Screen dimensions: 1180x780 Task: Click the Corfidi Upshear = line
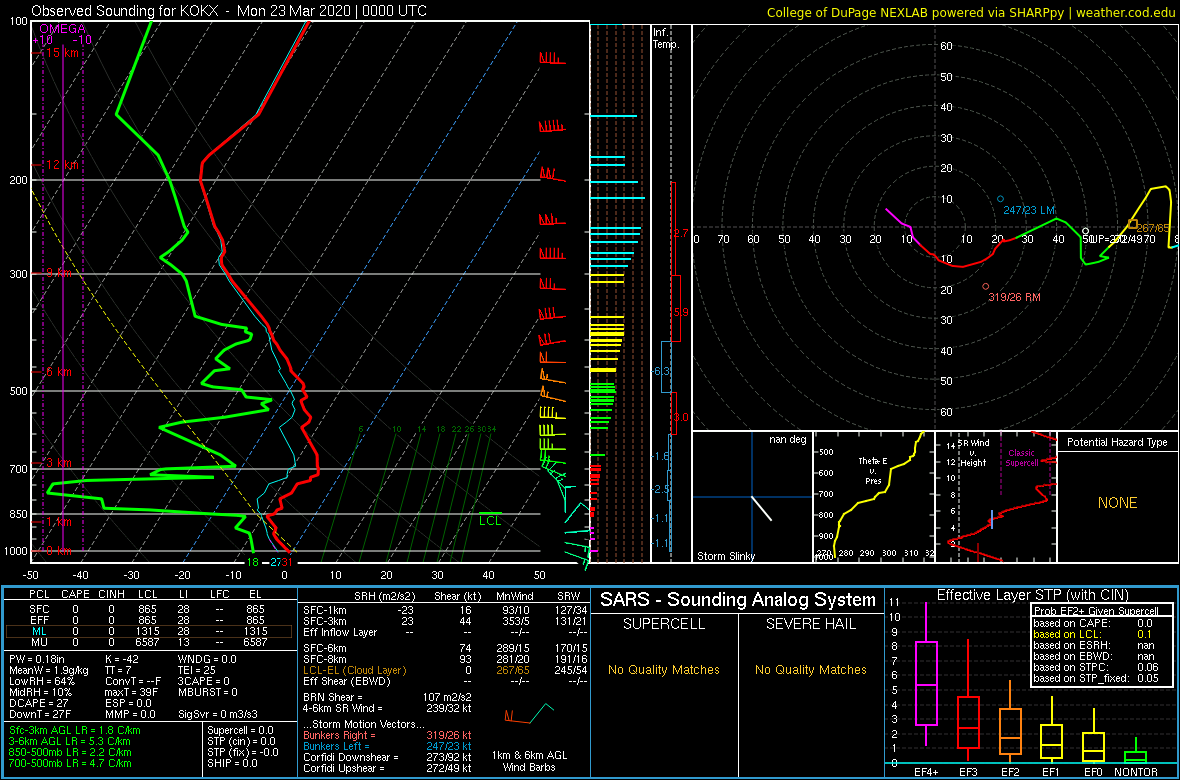pos(387,768)
